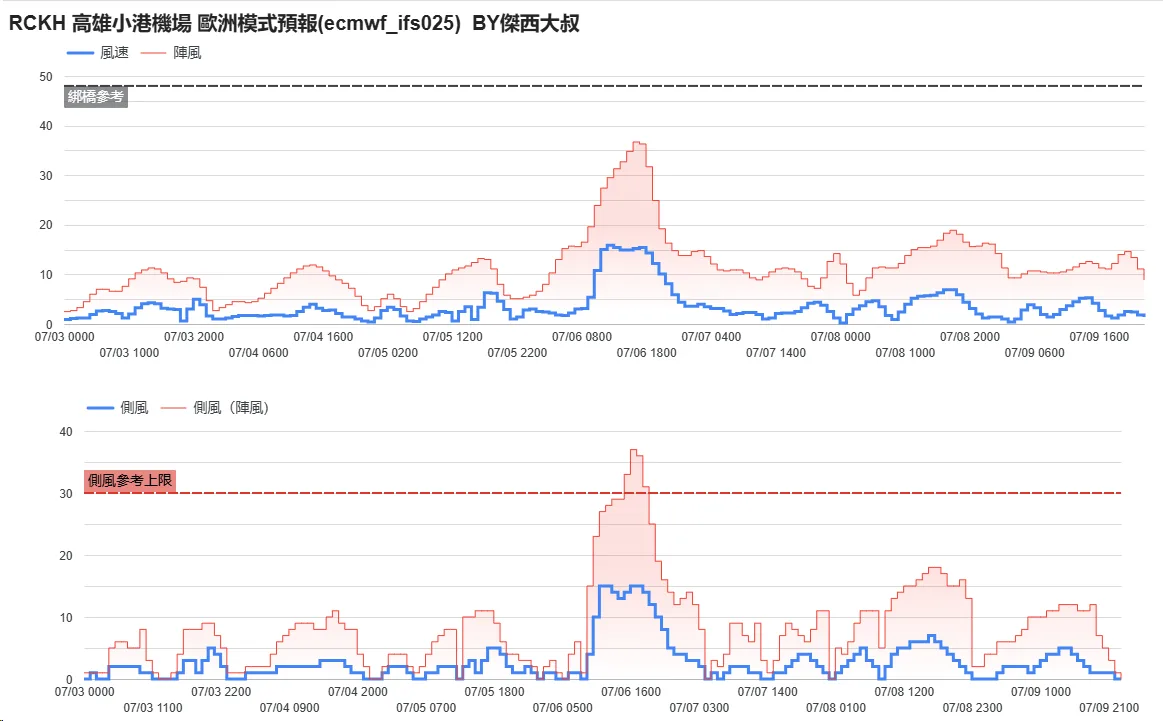1163x721 pixels.
Task: Select top chart x-axis label 07/03 2000
Action: tap(194, 337)
